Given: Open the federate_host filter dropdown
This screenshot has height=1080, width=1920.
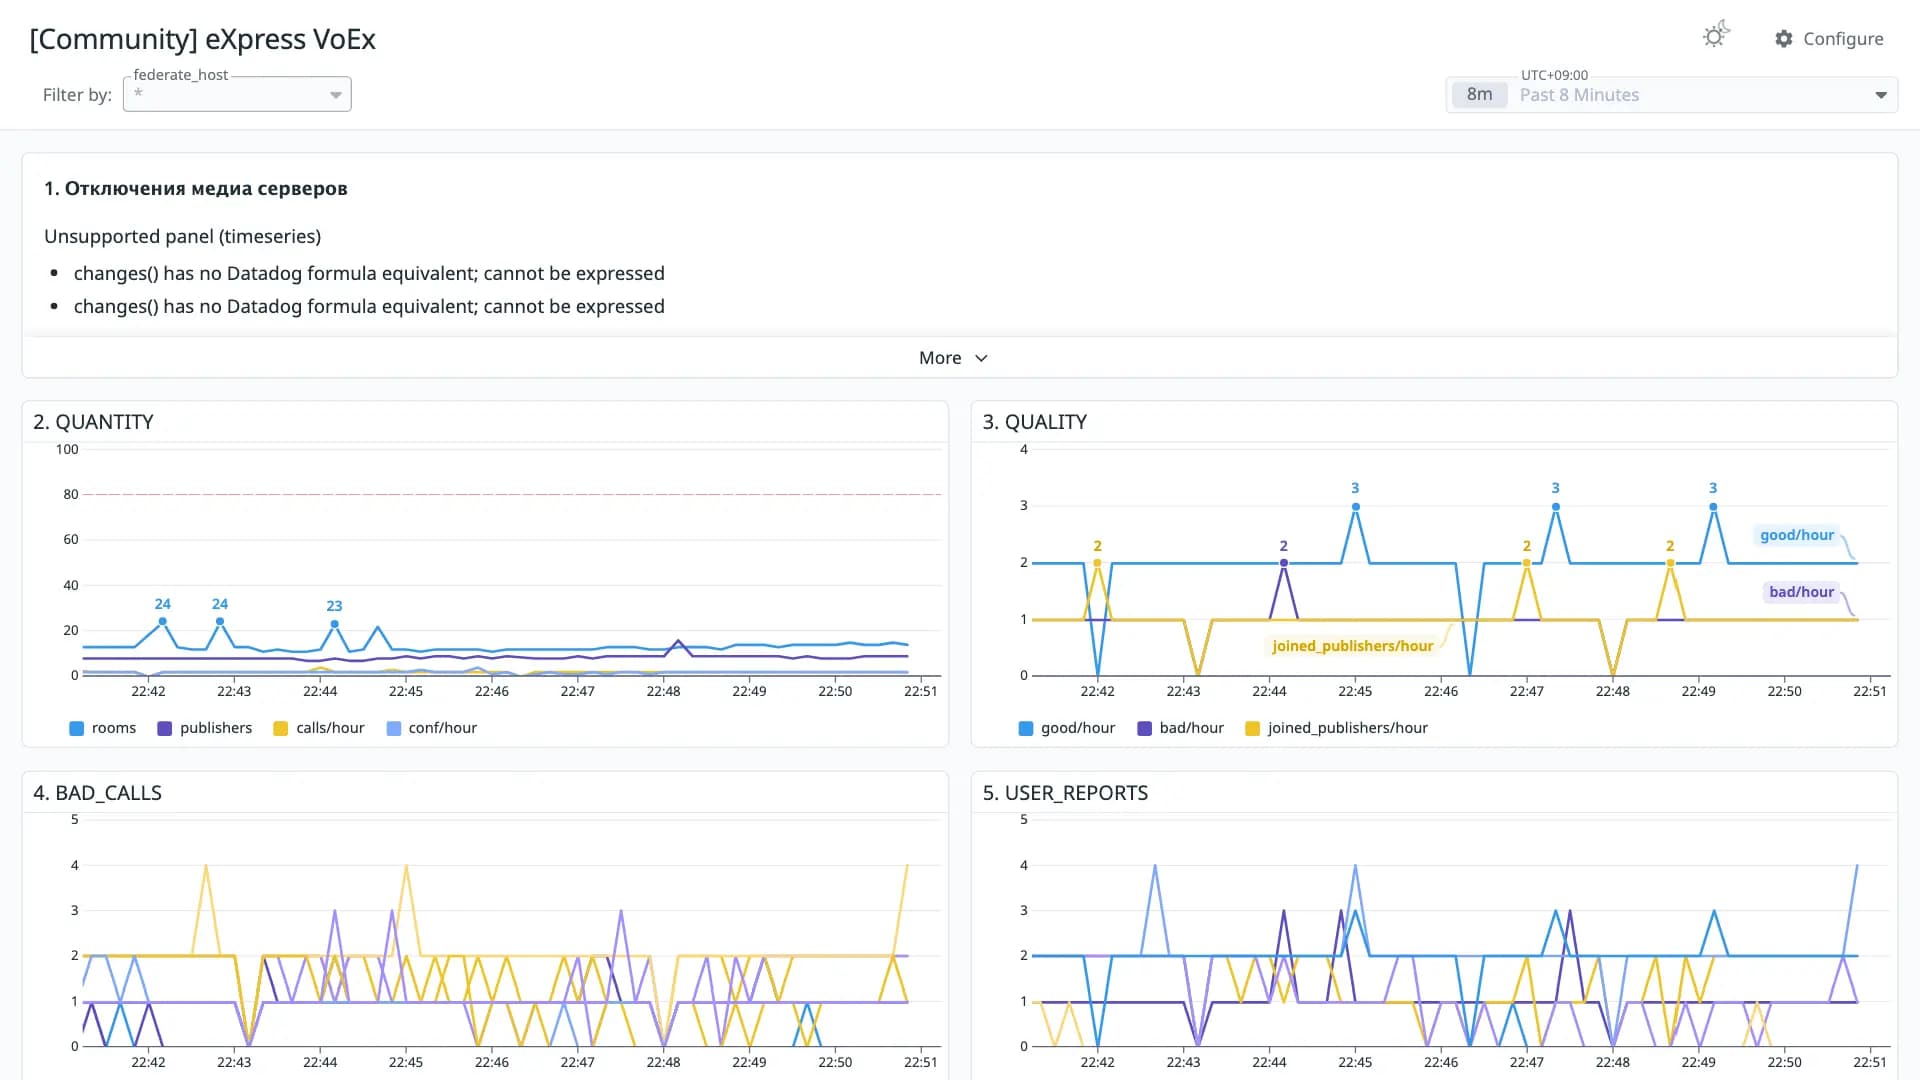Looking at the screenshot, I should tap(237, 94).
